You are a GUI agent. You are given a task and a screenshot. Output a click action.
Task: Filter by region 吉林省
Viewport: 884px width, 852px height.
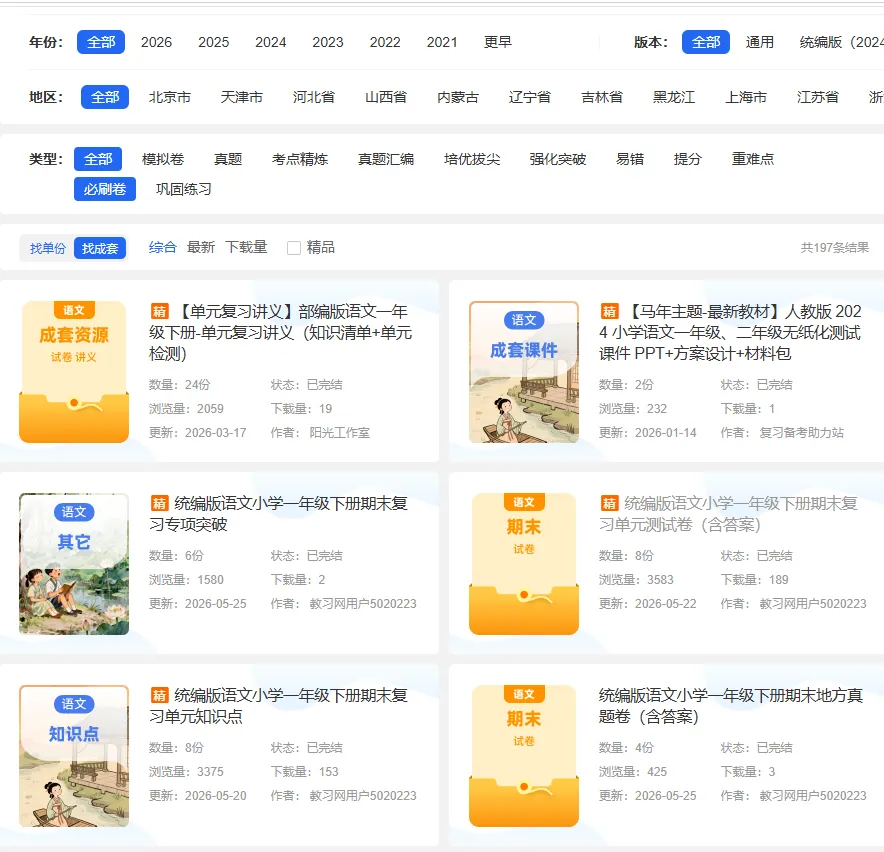[602, 97]
